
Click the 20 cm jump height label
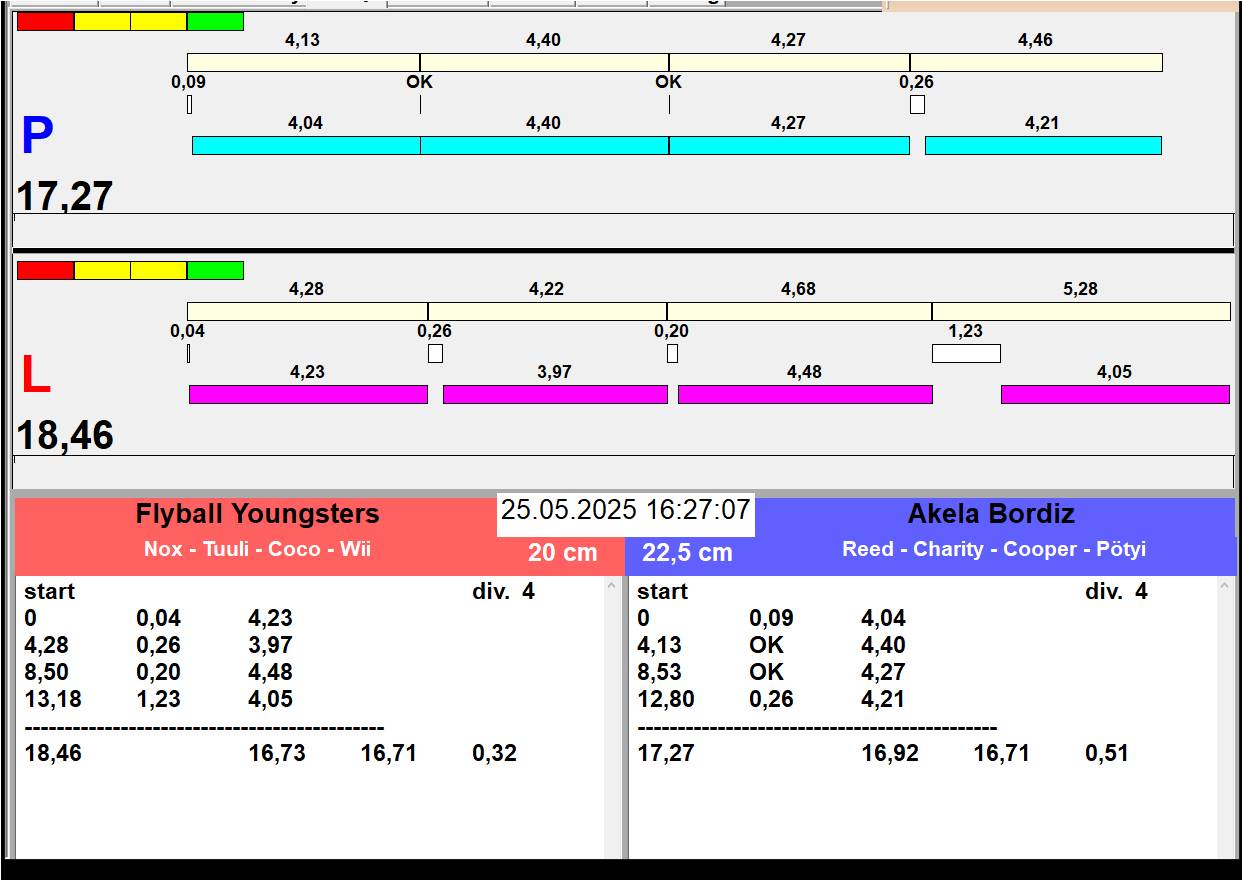pos(562,552)
